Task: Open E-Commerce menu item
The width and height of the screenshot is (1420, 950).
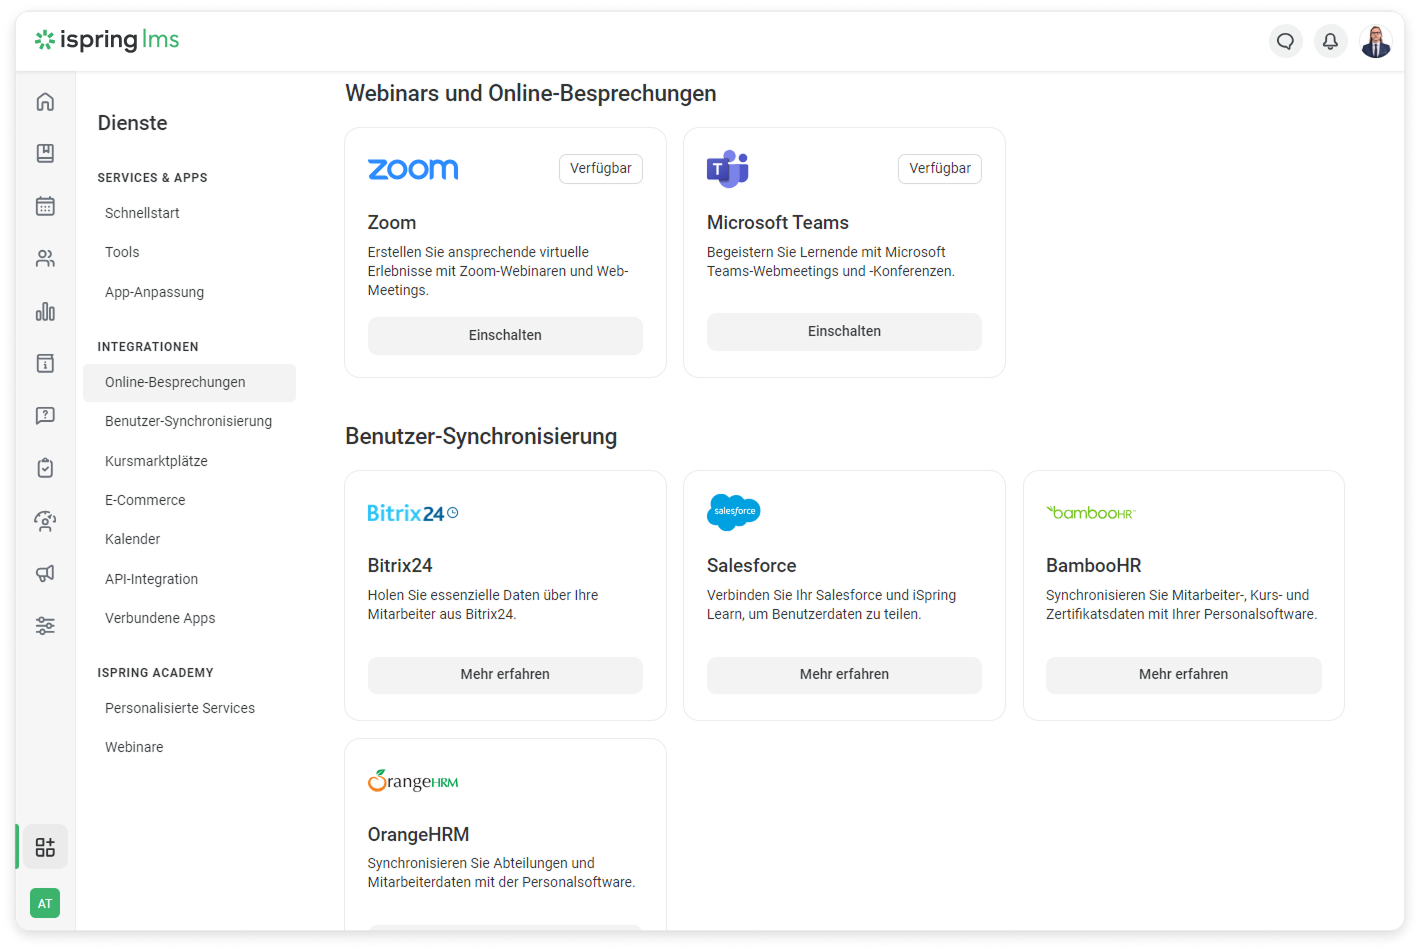Action: tap(145, 500)
